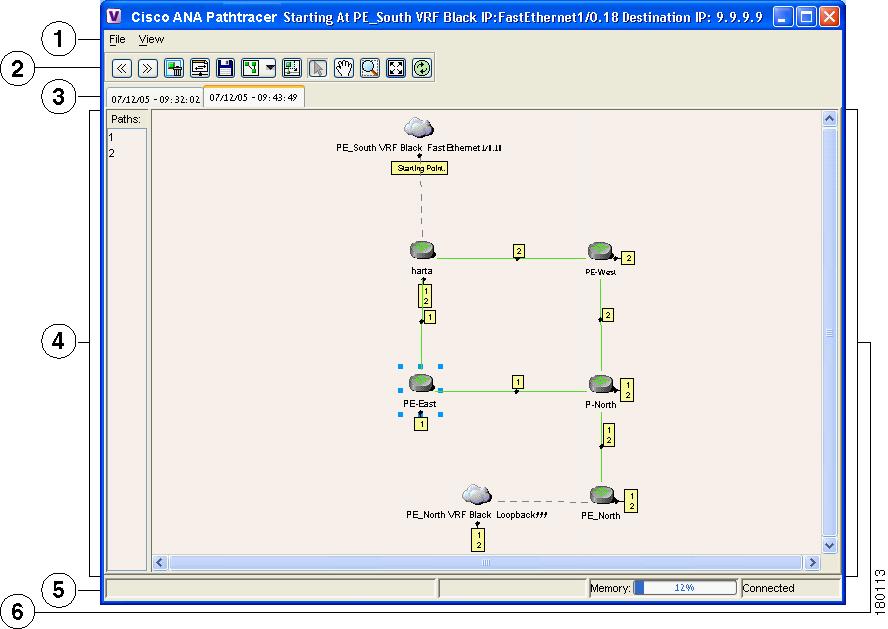888x629 pixels.
Task: Click the toolbar icon showing a page with two arrows
Action: [200, 69]
